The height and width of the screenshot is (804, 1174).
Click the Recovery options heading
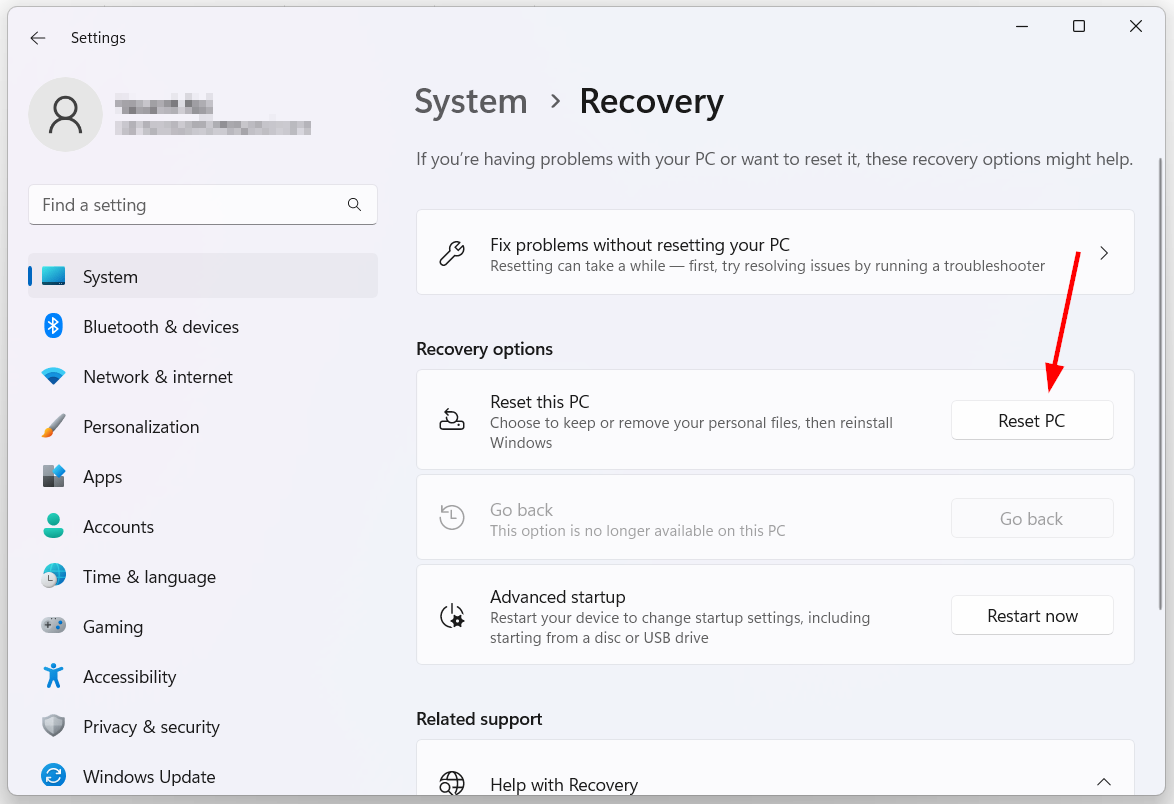point(484,349)
